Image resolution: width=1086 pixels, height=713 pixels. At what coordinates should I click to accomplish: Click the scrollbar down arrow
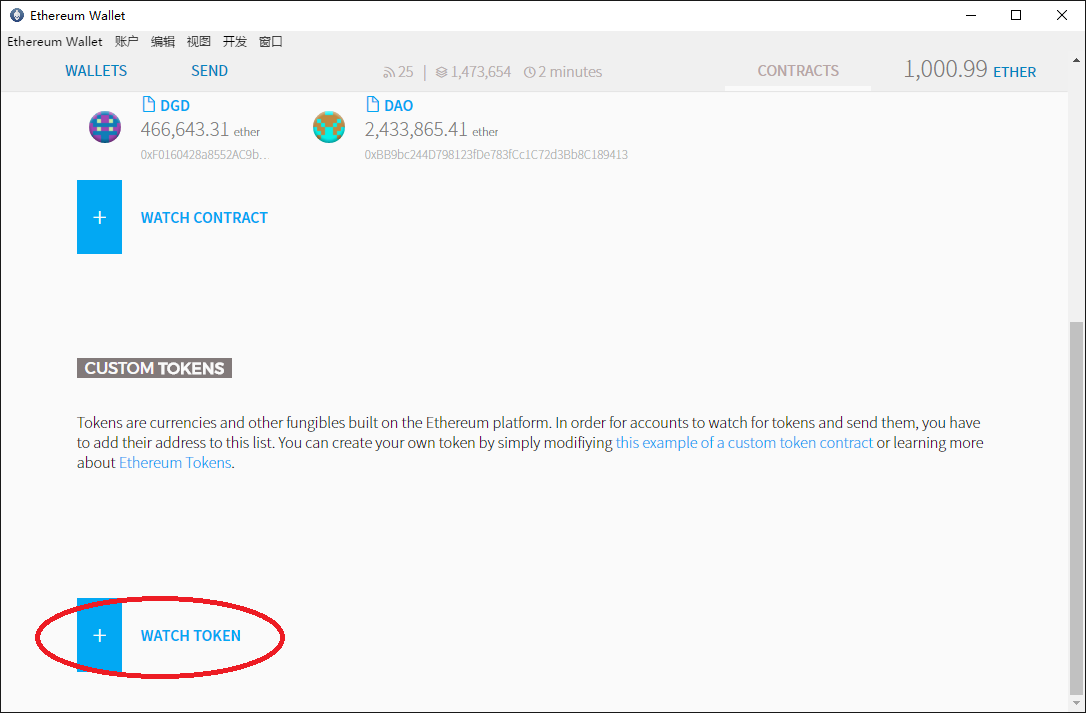point(1077,703)
